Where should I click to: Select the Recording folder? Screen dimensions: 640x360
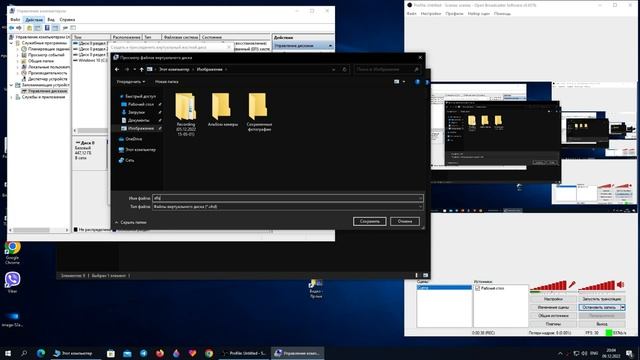click(186, 114)
